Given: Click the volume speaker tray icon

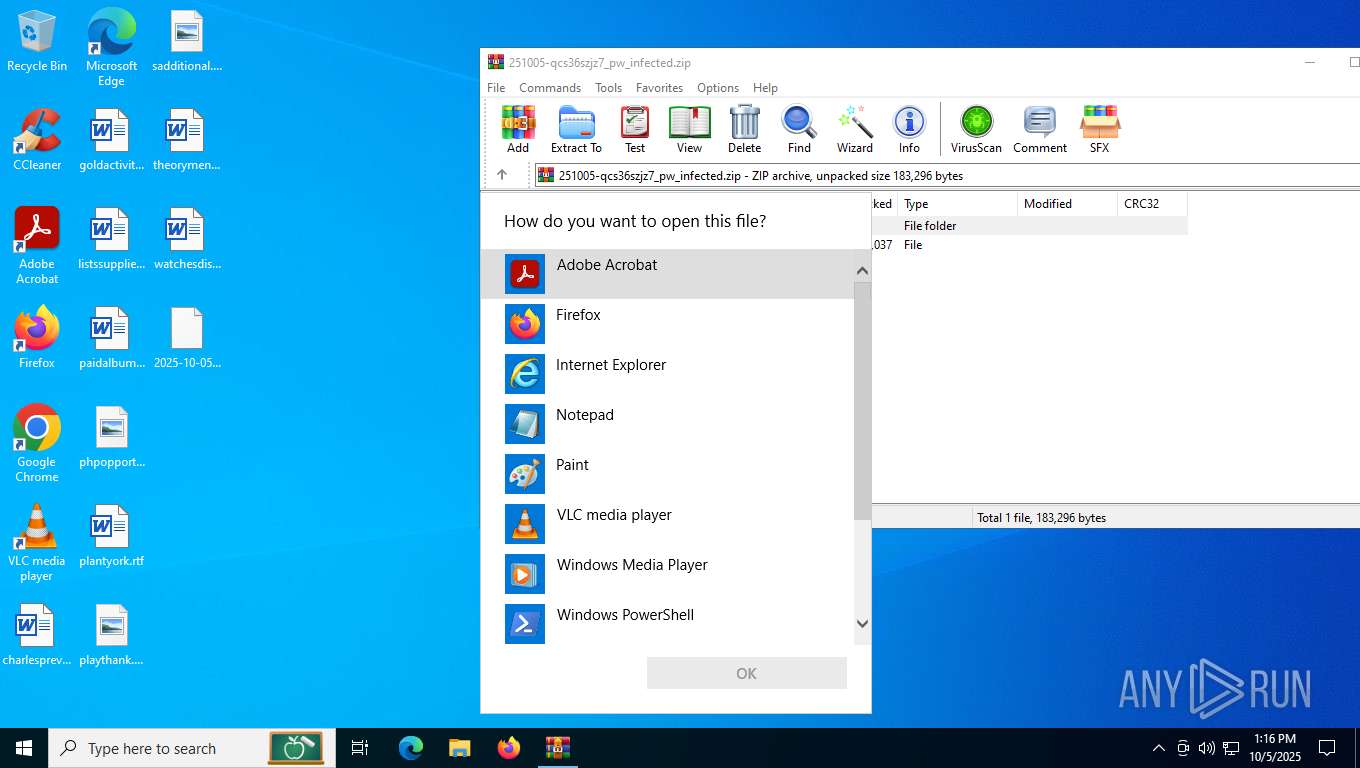Looking at the screenshot, I should 1206,748.
